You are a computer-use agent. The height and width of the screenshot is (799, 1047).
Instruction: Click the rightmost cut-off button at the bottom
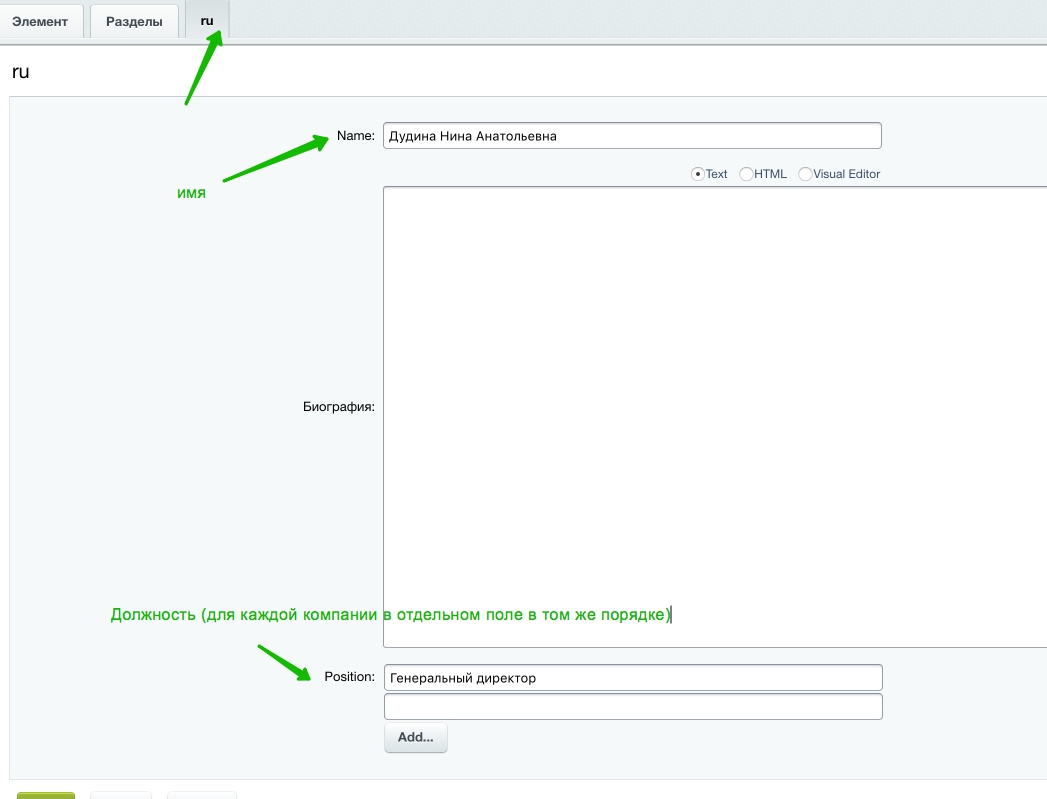click(x=202, y=795)
